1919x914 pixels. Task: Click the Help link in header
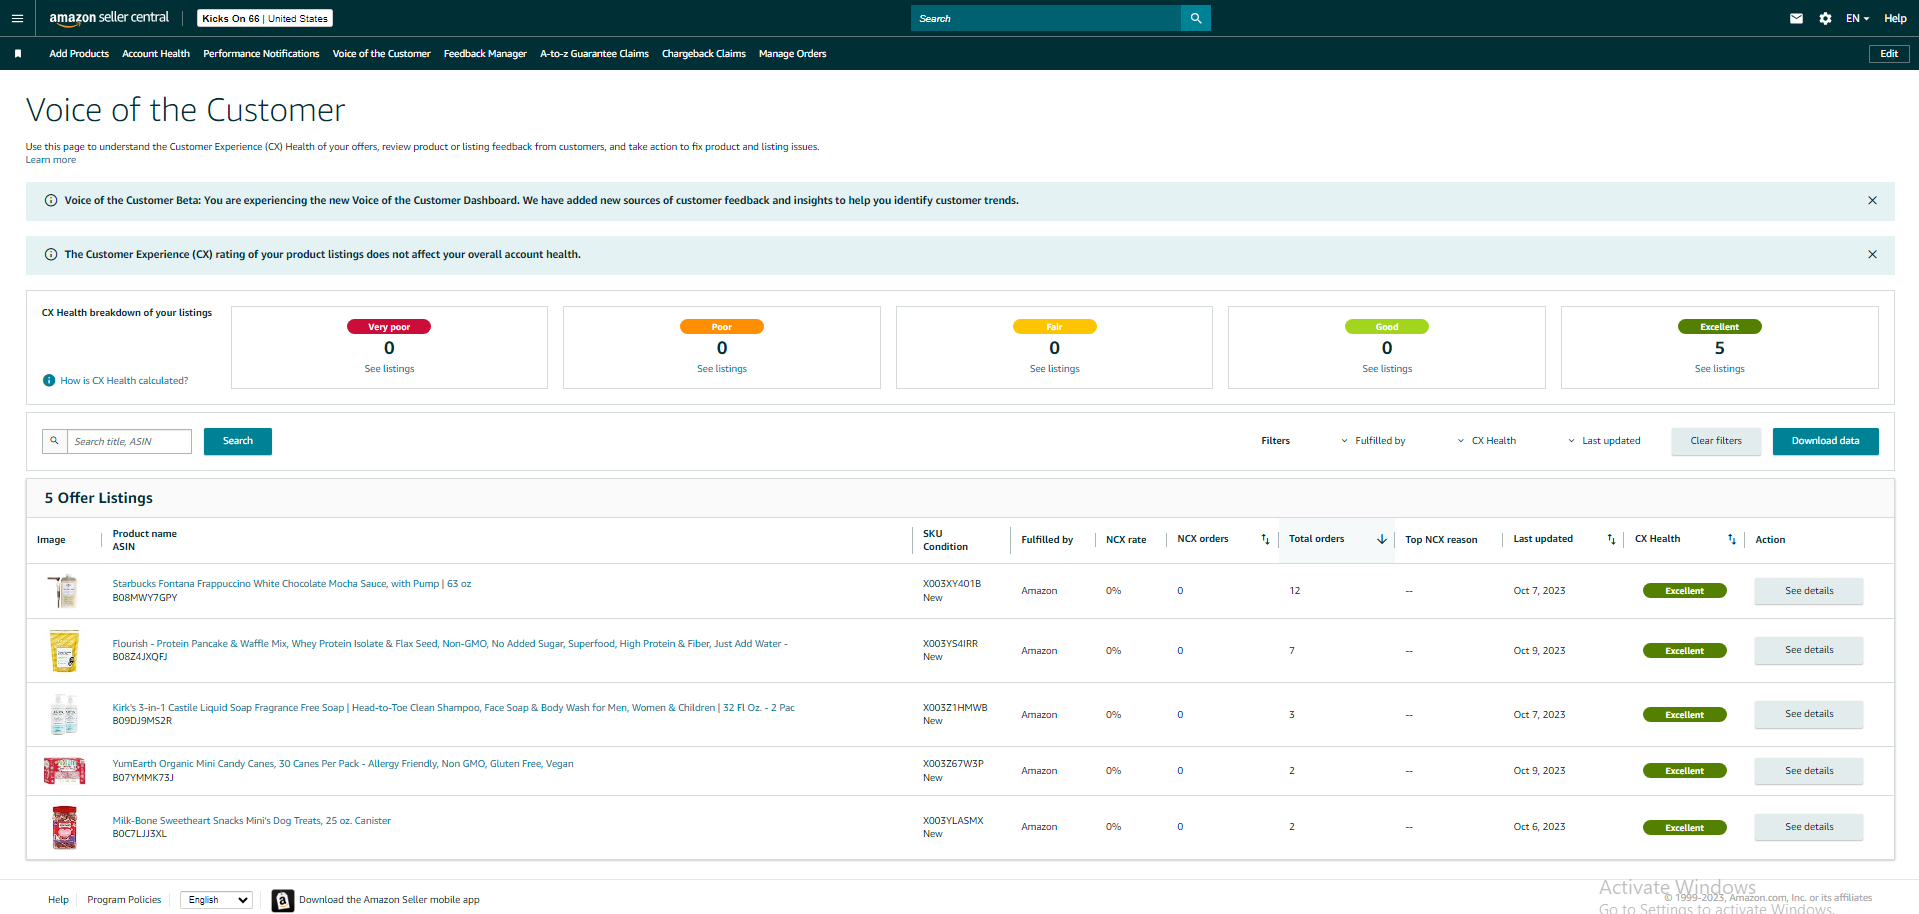pos(1895,18)
